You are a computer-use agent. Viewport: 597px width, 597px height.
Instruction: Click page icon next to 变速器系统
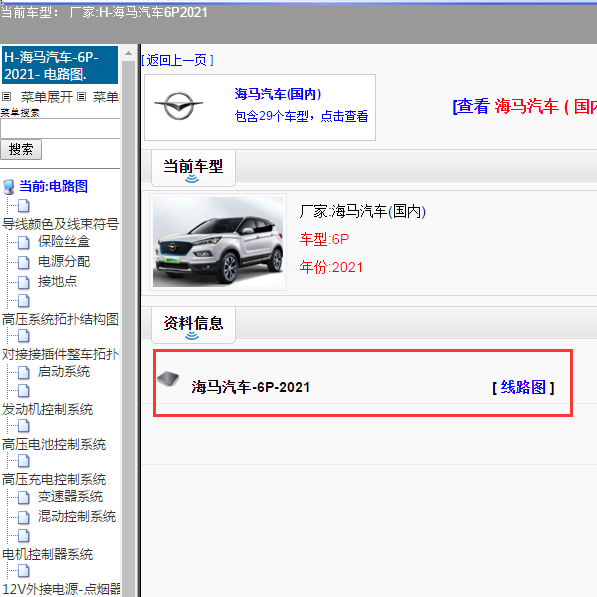tap(24, 497)
